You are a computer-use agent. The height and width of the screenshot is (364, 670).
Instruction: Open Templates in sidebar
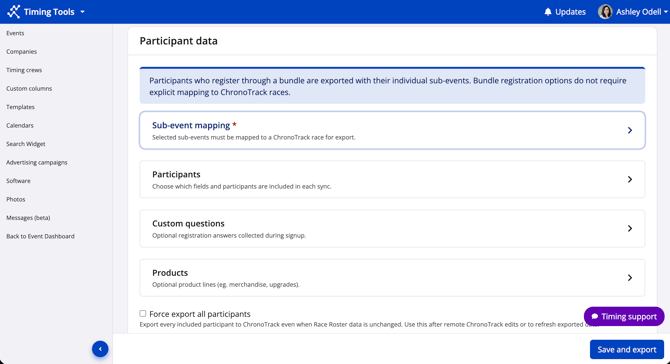click(20, 107)
